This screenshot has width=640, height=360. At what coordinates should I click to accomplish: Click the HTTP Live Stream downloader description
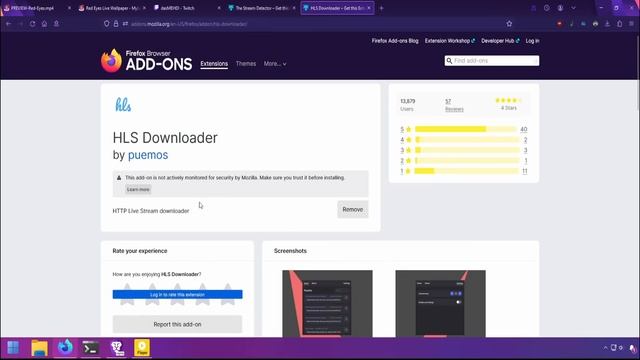point(151,211)
